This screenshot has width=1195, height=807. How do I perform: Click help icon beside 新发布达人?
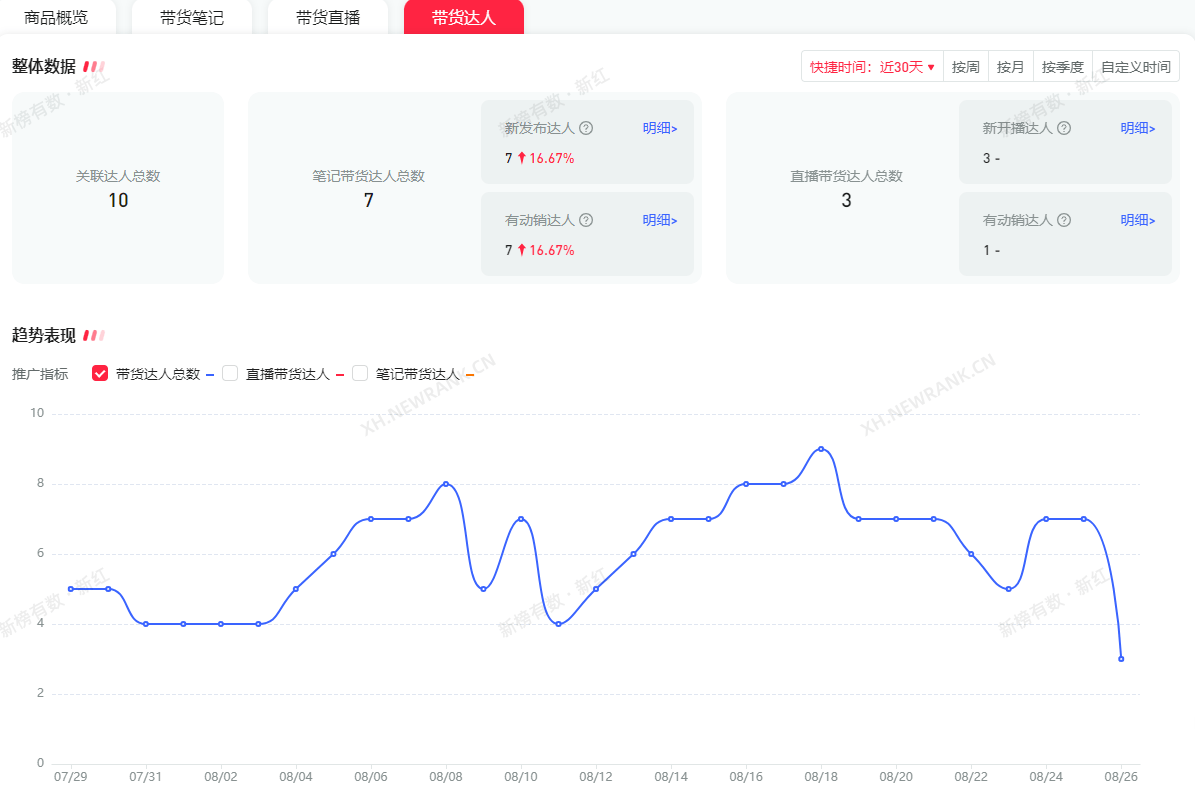point(586,128)
